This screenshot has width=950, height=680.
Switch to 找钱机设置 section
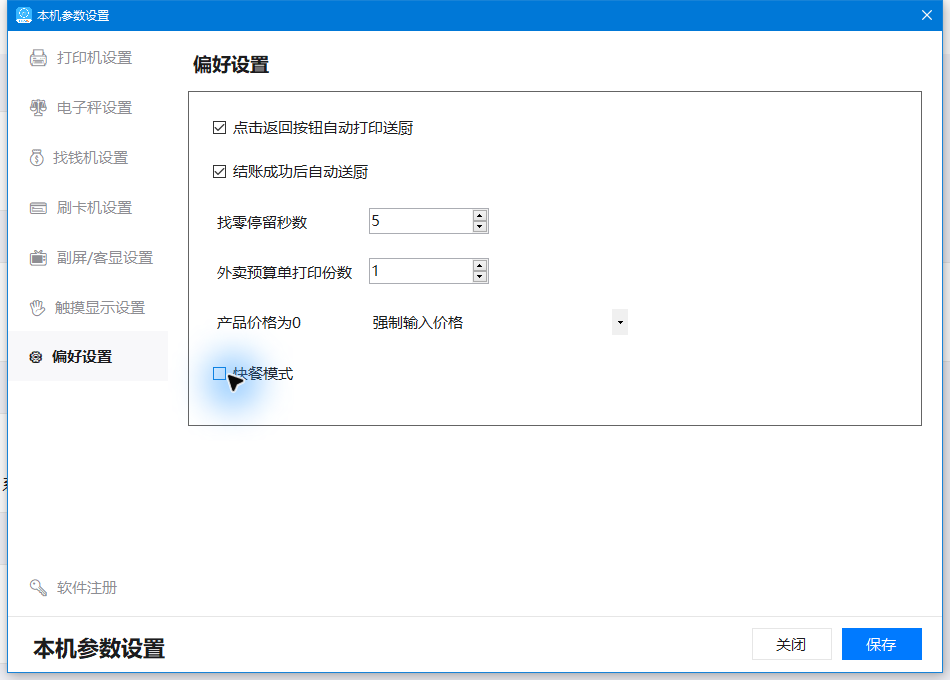pos(88,158)
